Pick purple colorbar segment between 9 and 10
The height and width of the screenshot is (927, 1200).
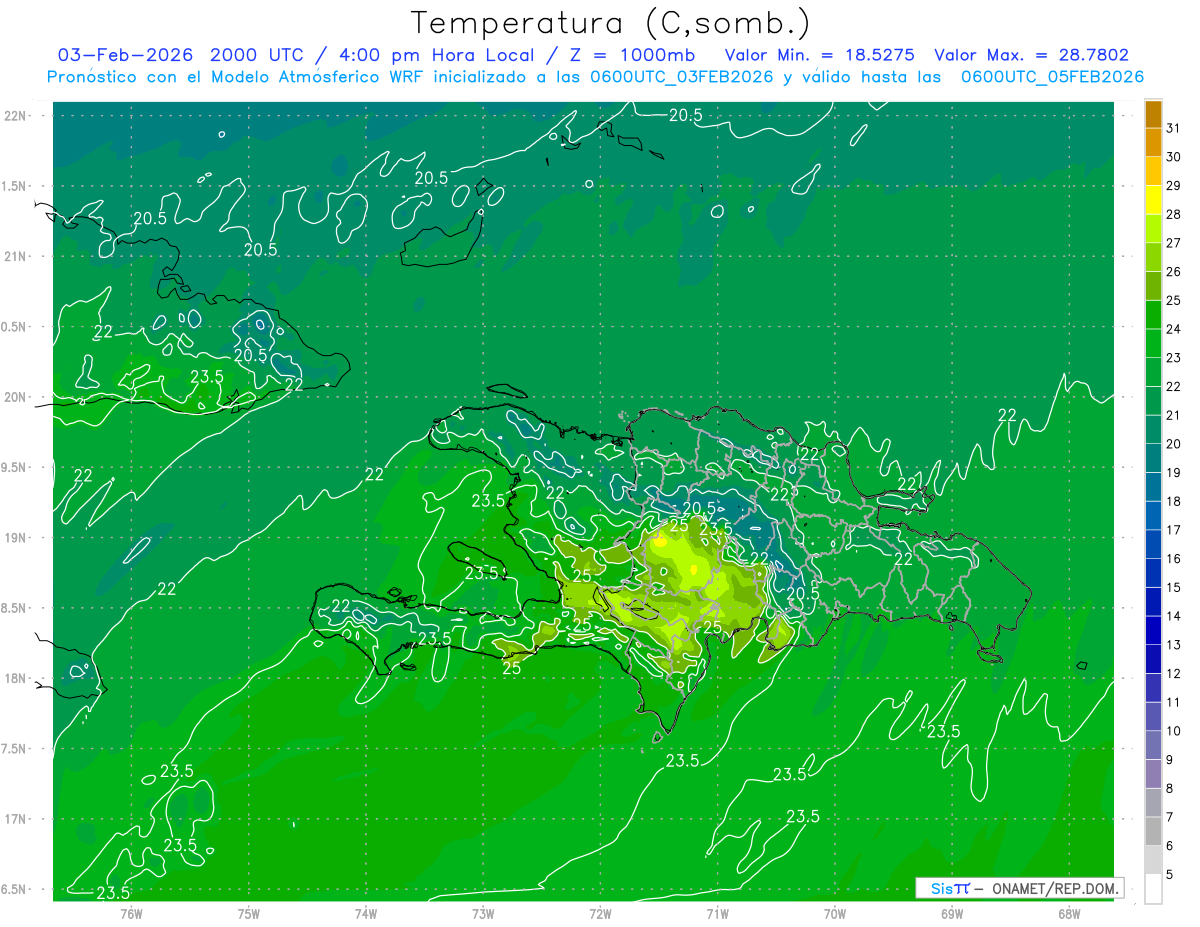(1153, 745)
